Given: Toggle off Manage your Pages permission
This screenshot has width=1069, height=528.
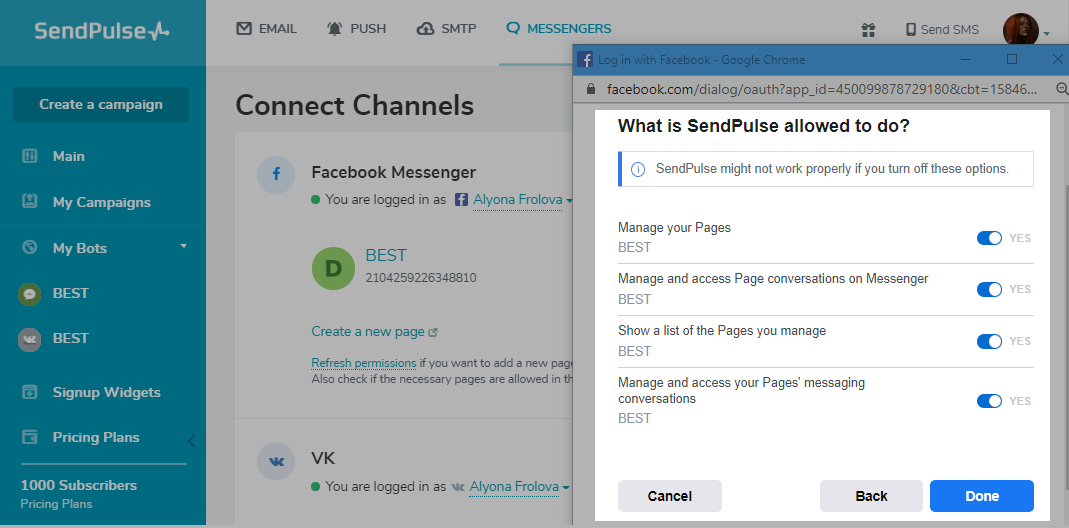Looking at the screenshot, I should coord(988,238).
